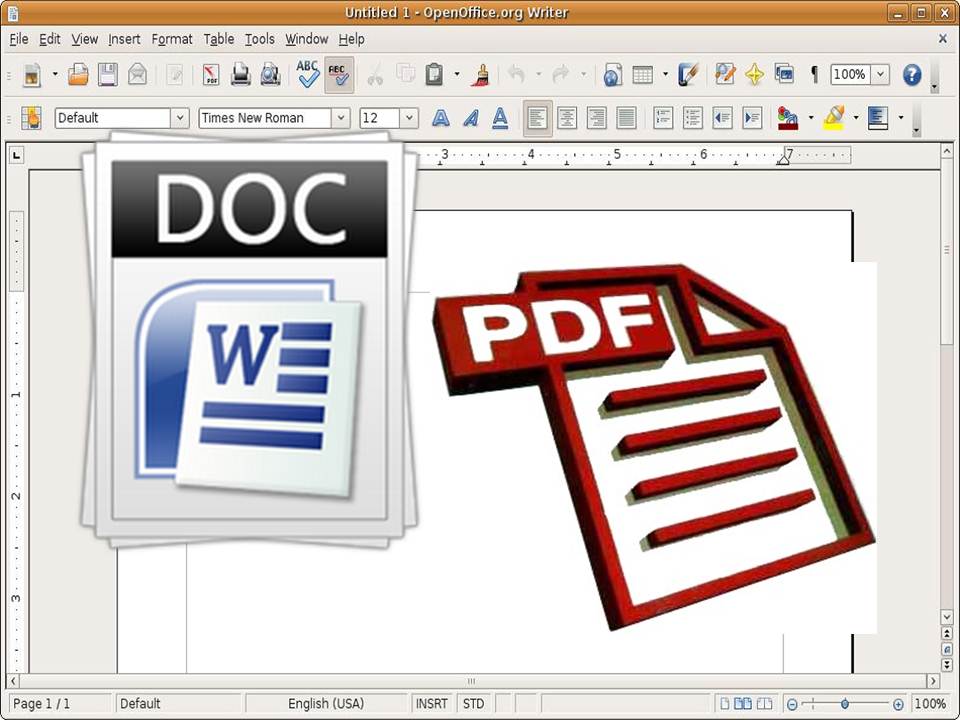Click the Undo arrow
The width and height of the screenshot is (960, 720).
click(516, 75)
